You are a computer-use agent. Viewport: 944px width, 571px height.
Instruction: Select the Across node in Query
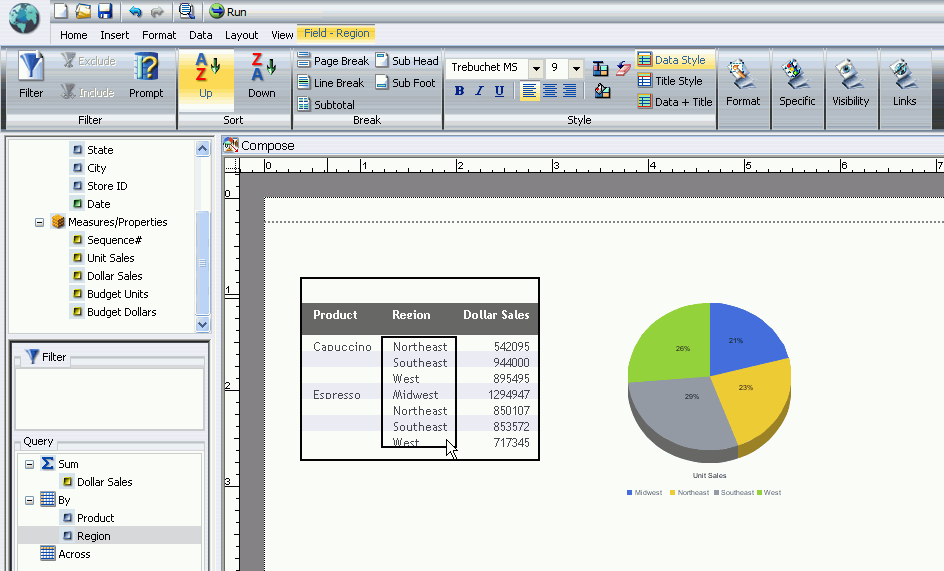tap(65, 554)
